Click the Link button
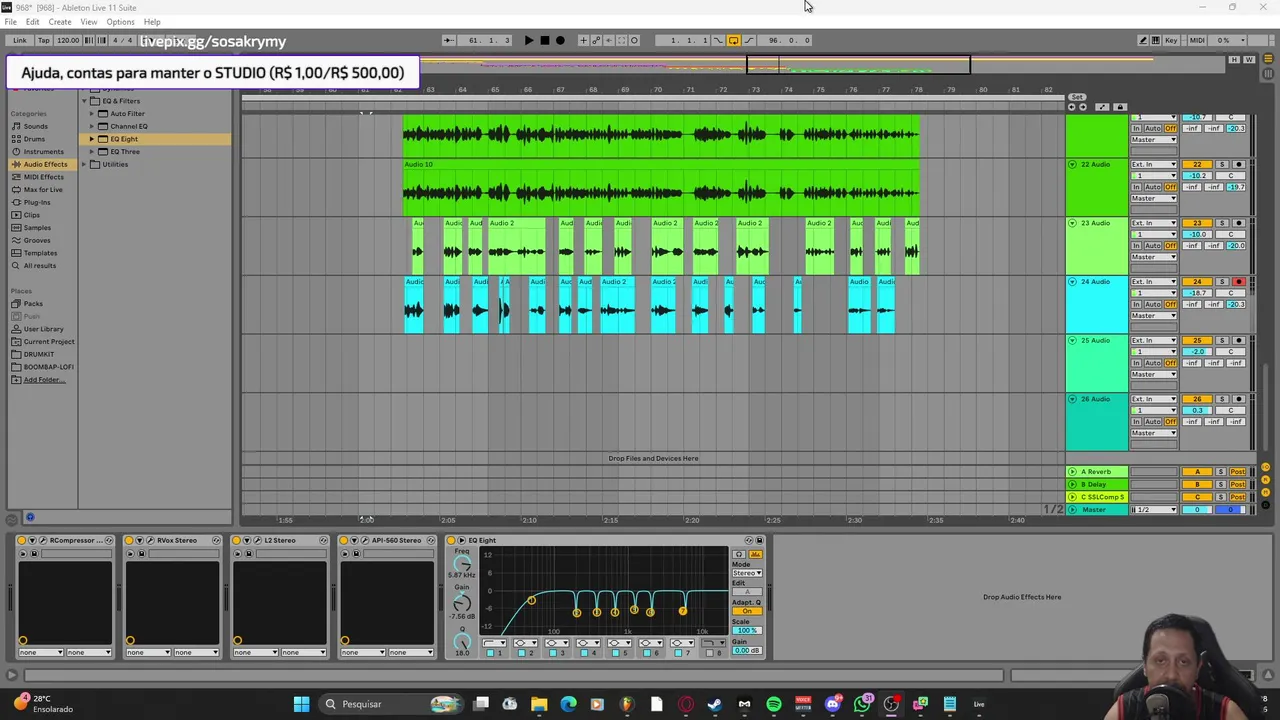 point(19,40)
